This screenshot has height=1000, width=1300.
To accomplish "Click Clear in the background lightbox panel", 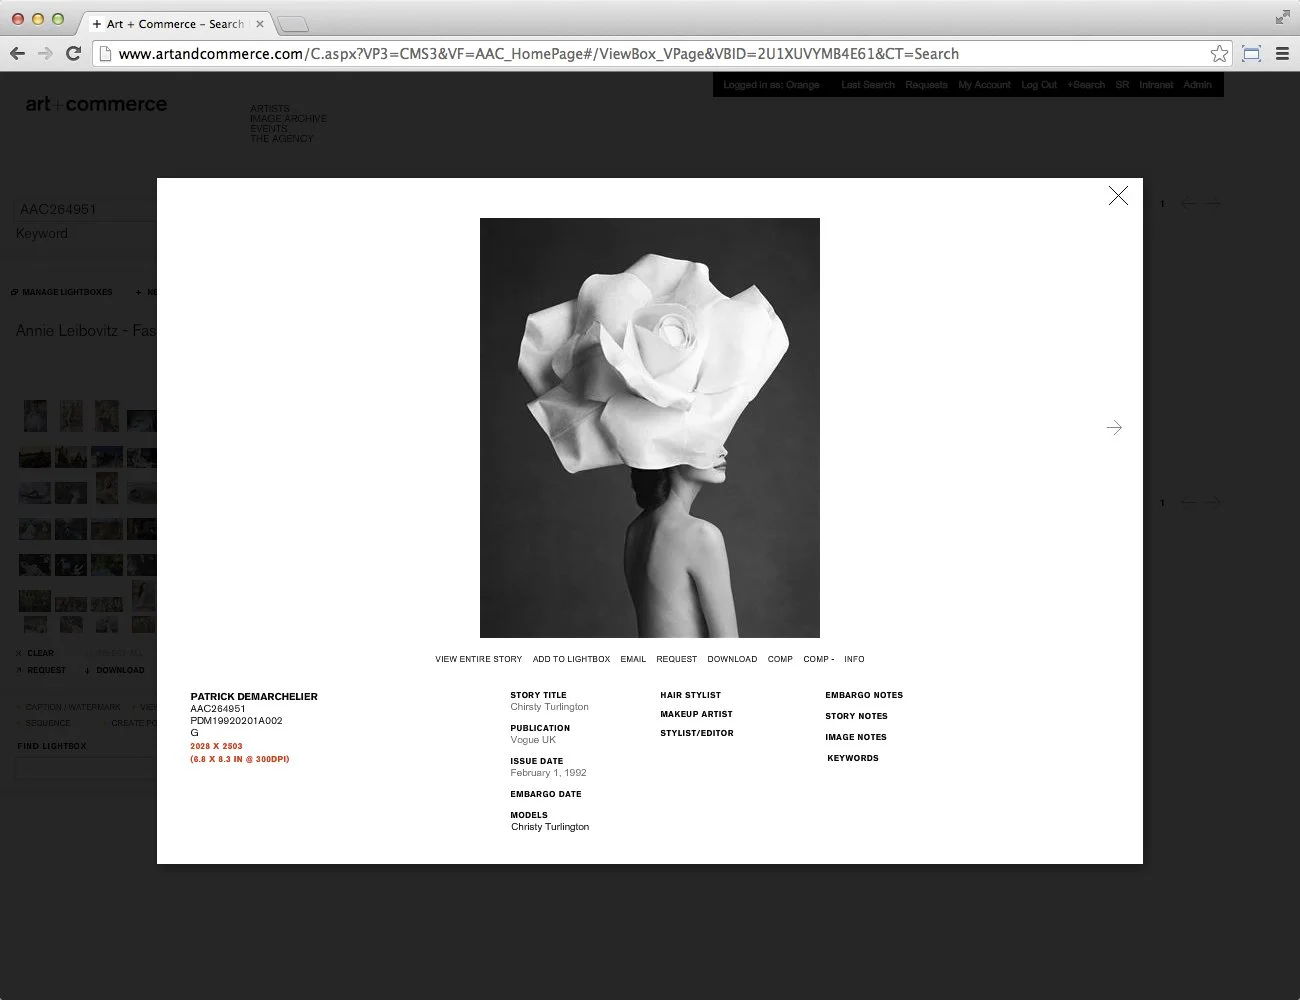I will (x=35, y=653).
